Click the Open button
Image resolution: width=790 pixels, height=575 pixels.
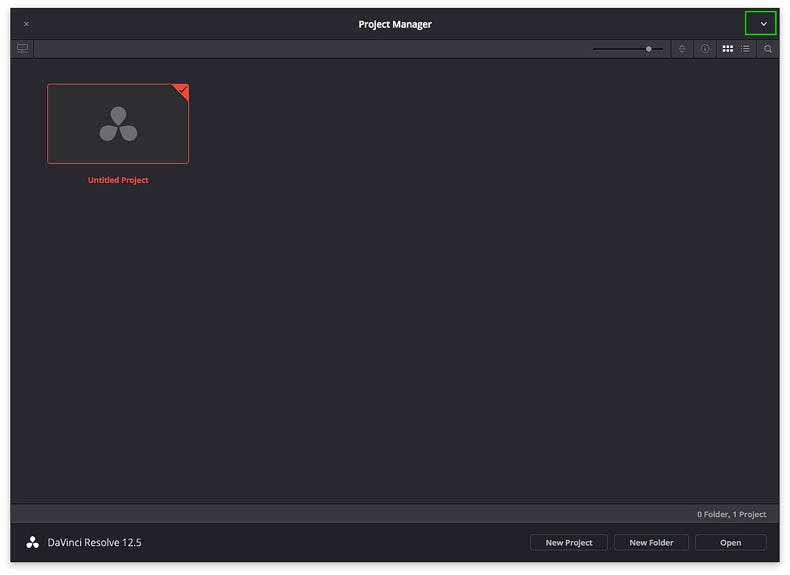point(731,543)
